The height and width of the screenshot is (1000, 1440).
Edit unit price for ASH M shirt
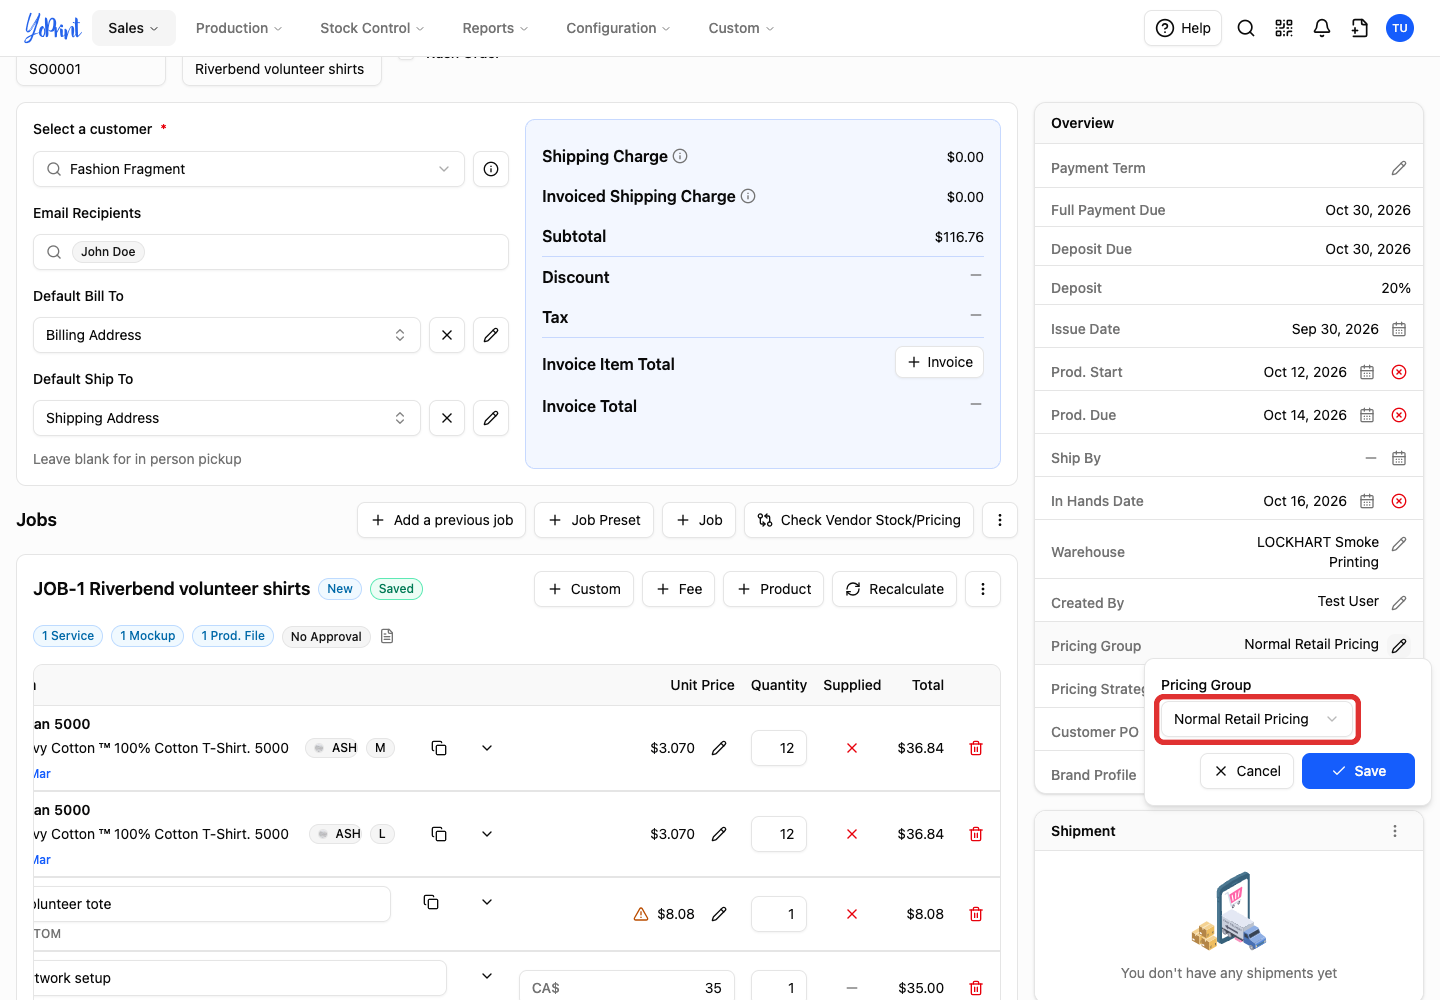(719, 748)
